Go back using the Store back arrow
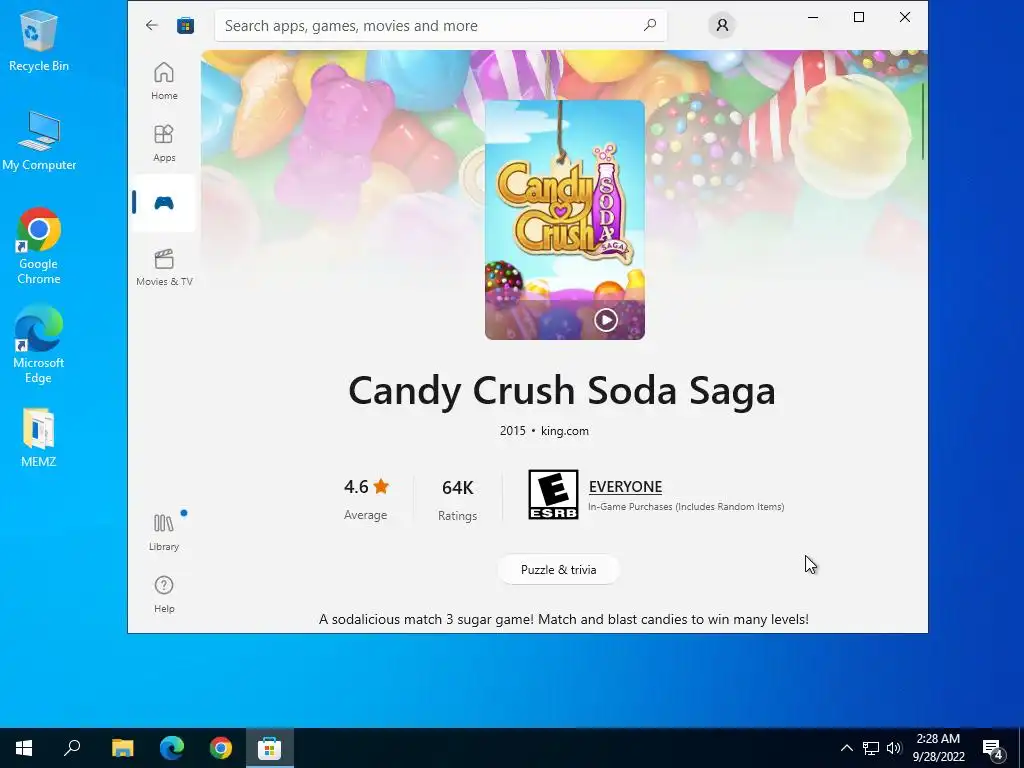The height and width of the screenshot is (768, 1024). pos(152,25)
